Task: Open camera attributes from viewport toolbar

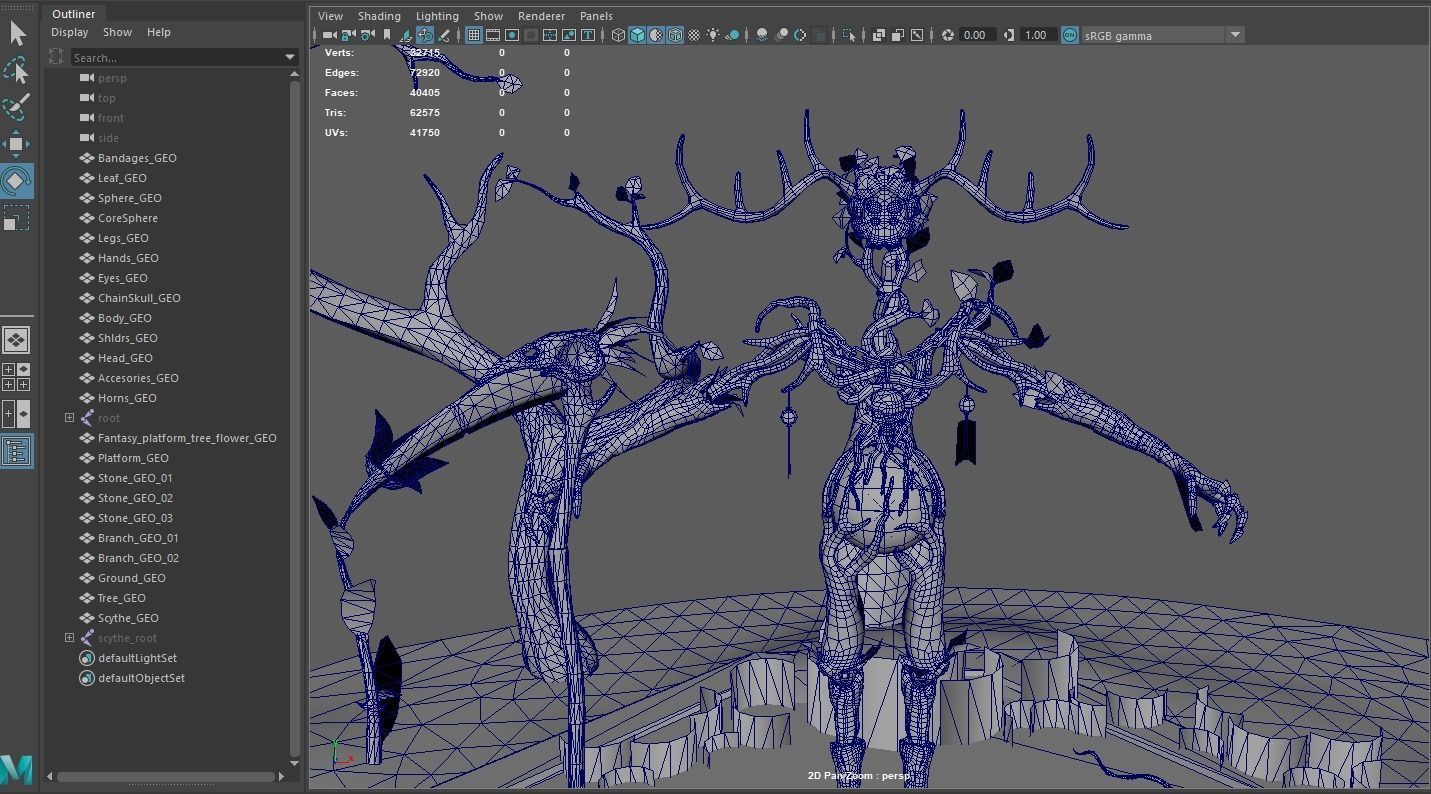Action: (367, 35)
